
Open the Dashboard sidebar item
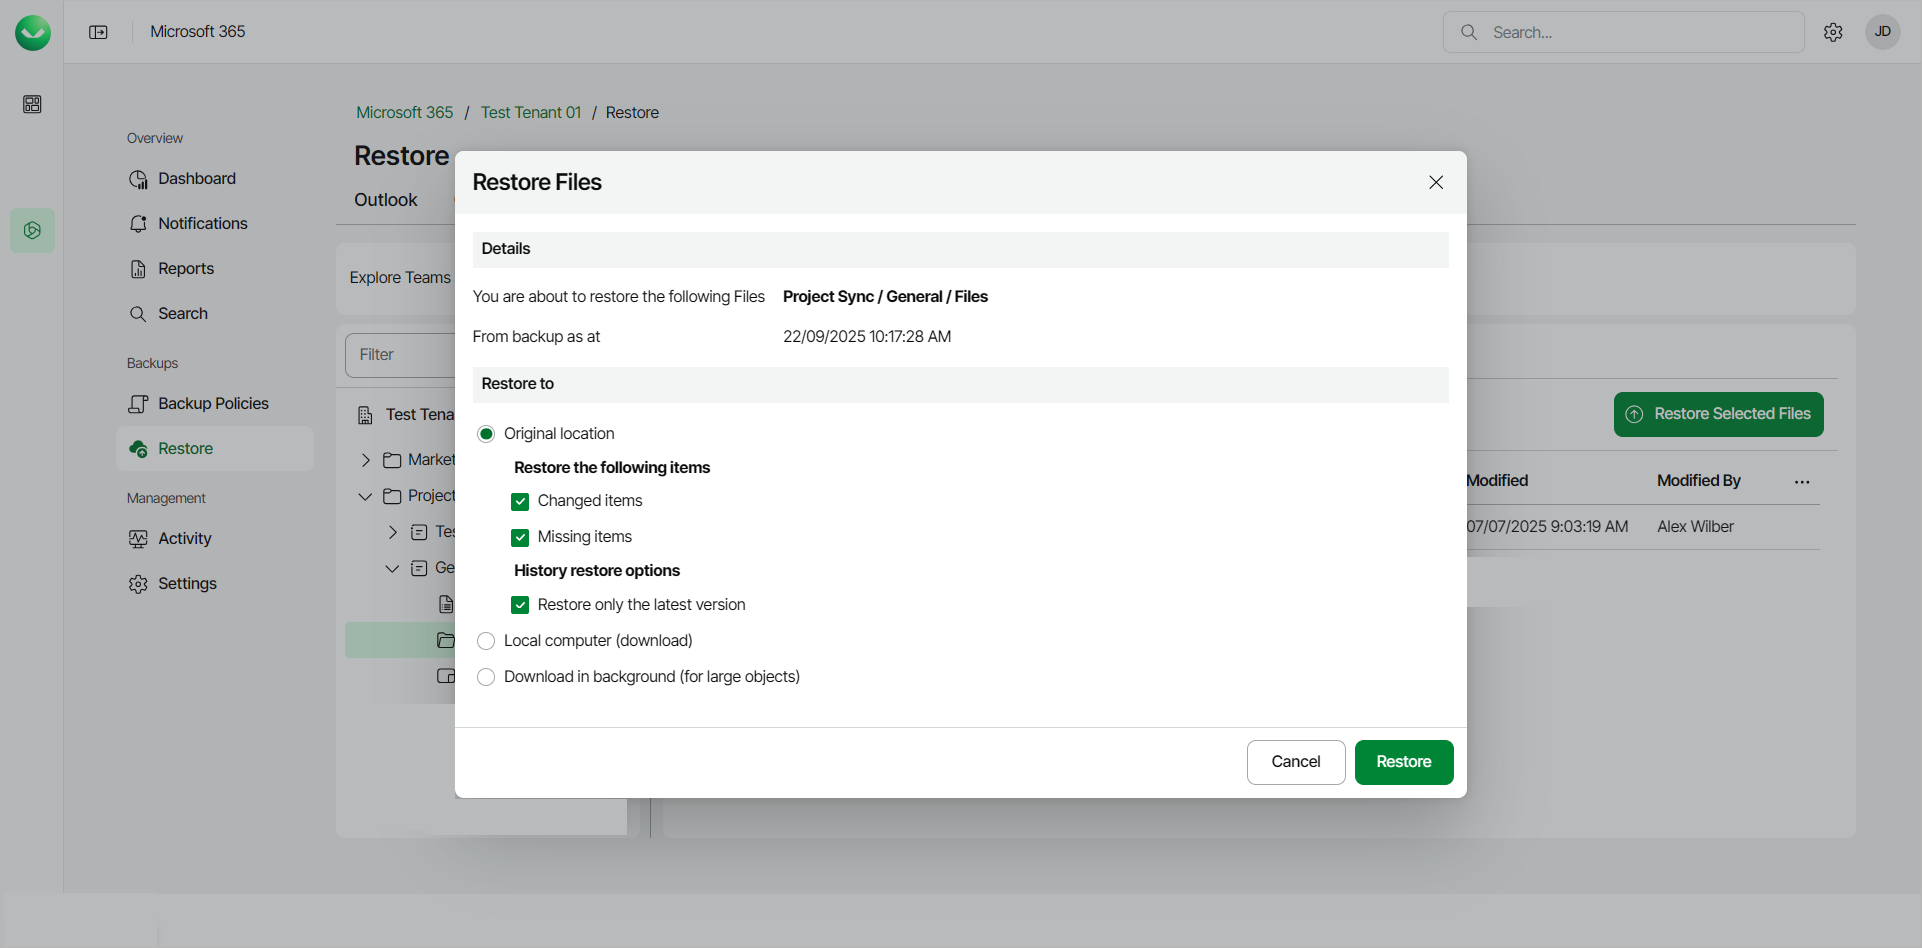tap(197, 179)
